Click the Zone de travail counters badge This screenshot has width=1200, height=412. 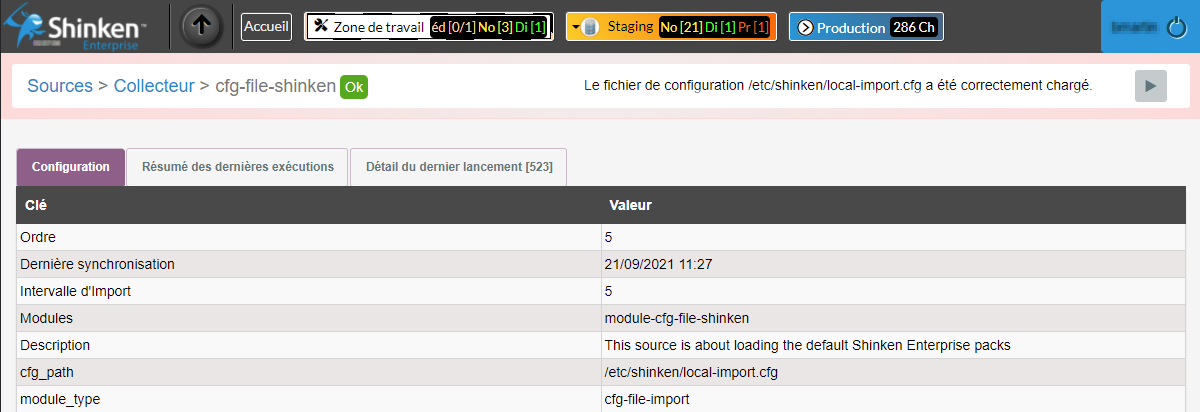pyautogui.click(x=489, y=27)
